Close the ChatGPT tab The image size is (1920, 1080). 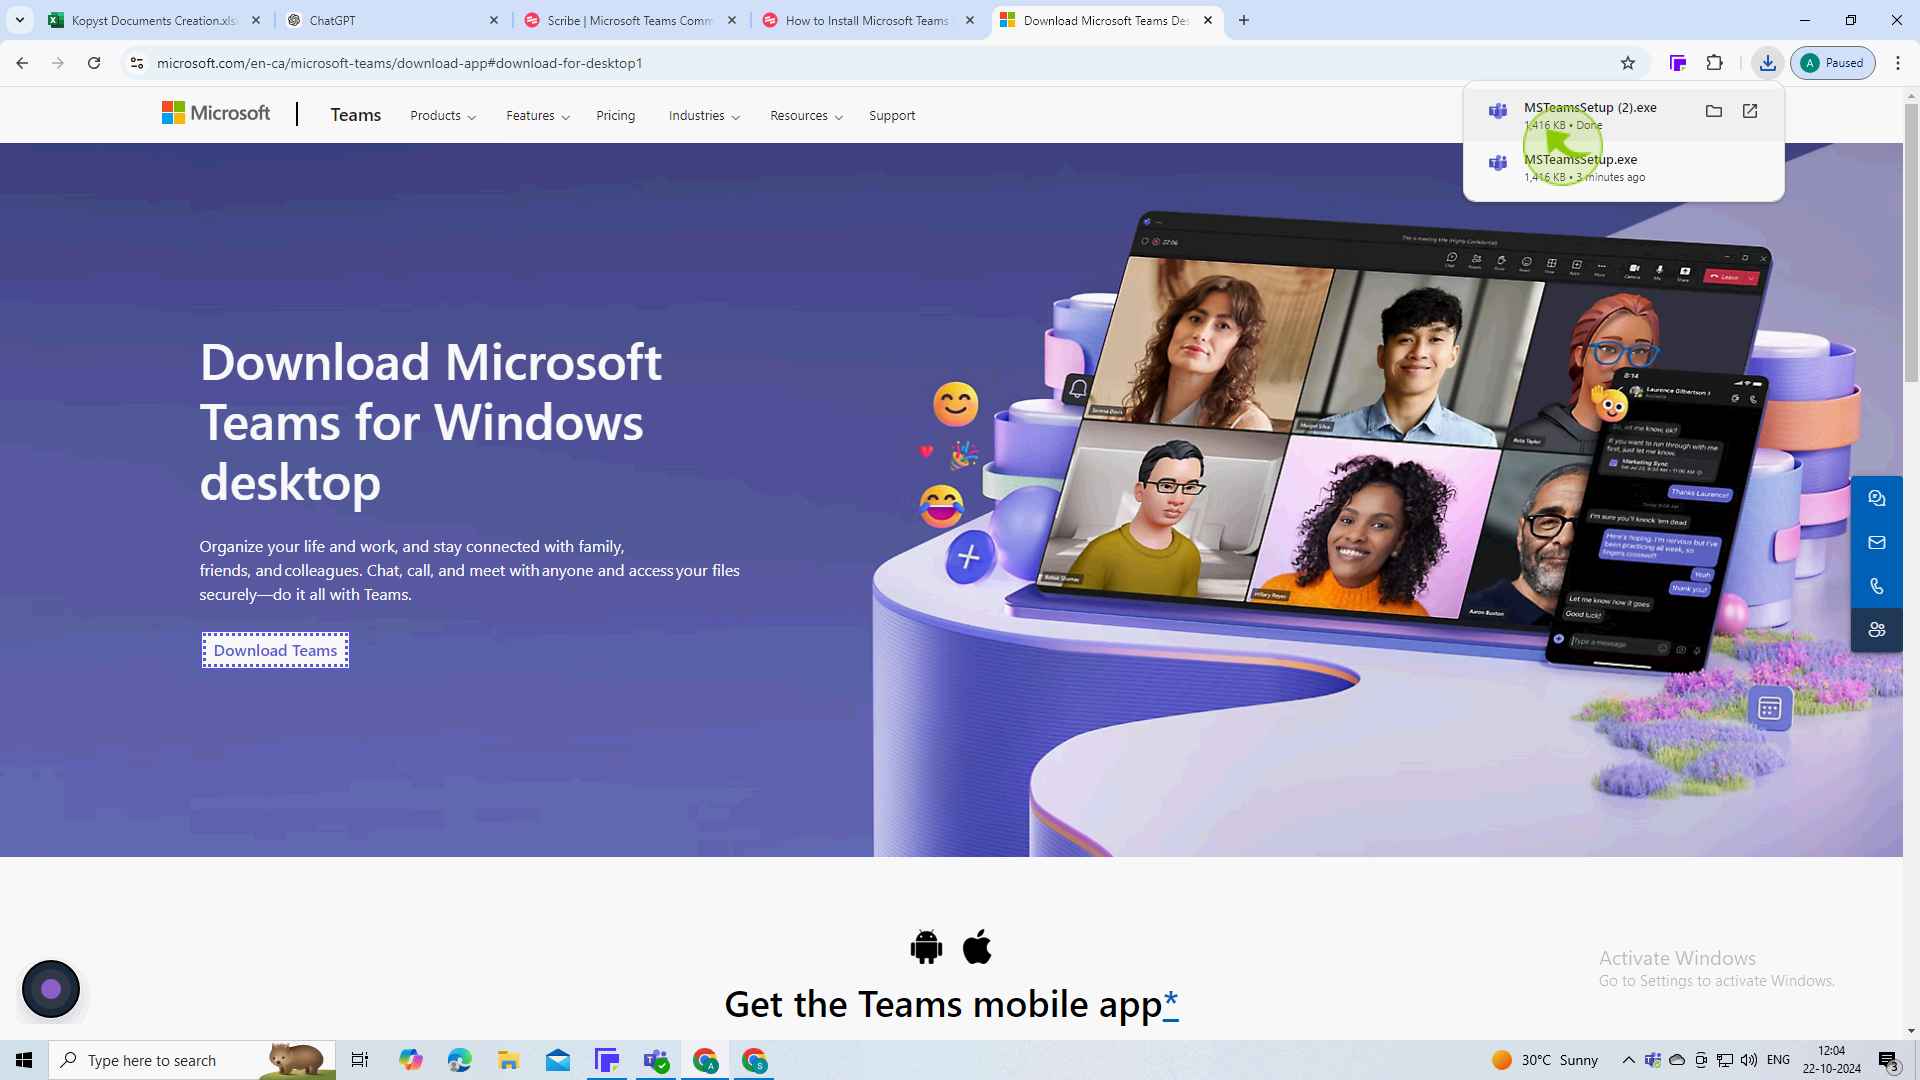[494, 20]
